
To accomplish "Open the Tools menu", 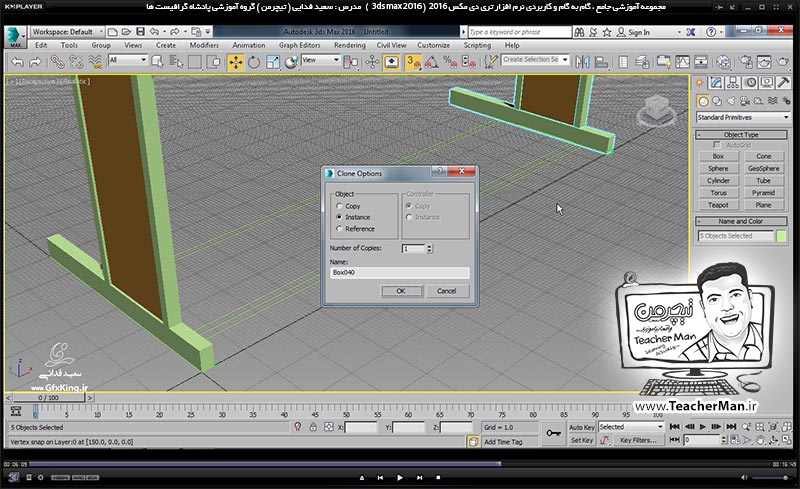I will click(69, 45).
